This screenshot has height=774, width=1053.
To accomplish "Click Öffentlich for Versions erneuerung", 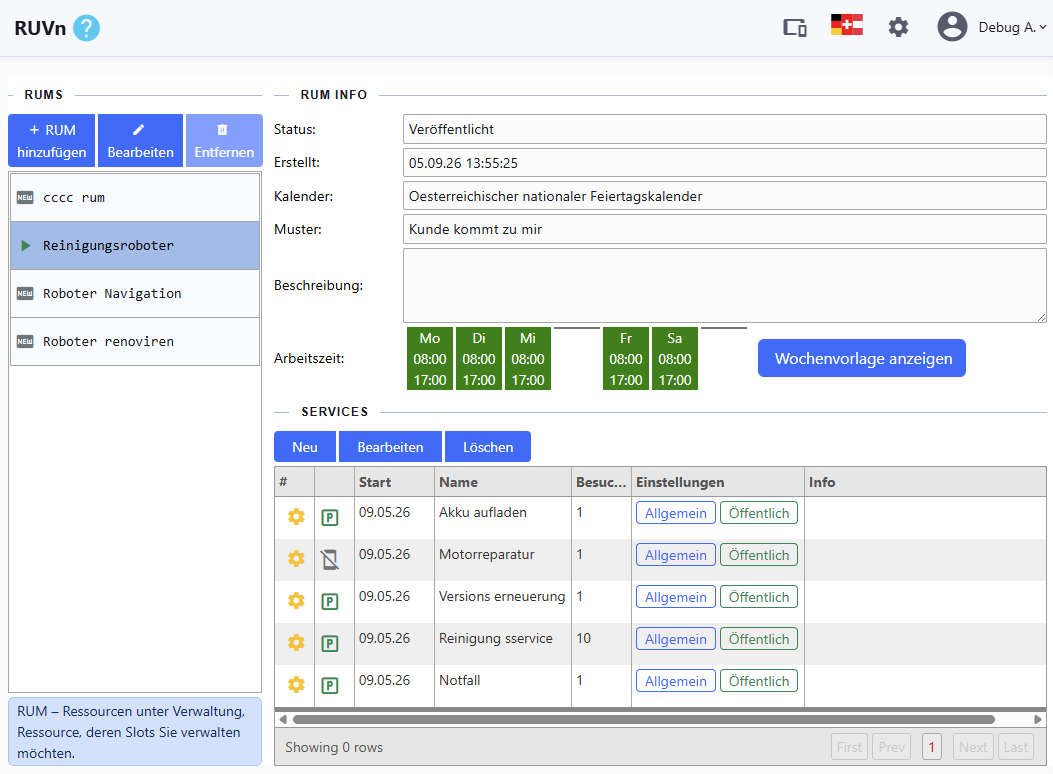I will click(x=759, y=597).
